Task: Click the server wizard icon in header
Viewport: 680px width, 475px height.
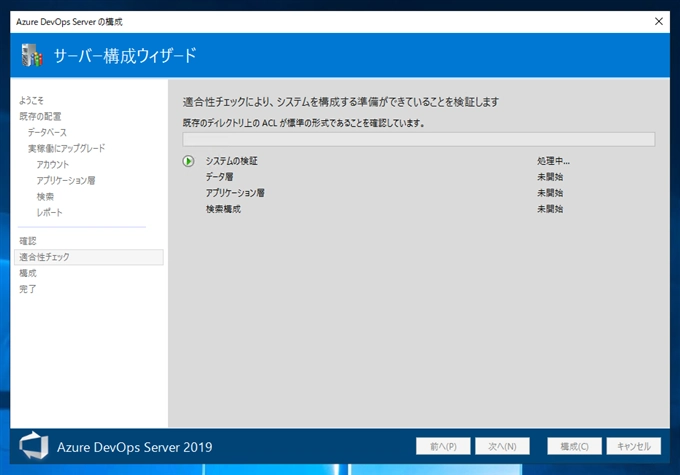Action: 32,55
